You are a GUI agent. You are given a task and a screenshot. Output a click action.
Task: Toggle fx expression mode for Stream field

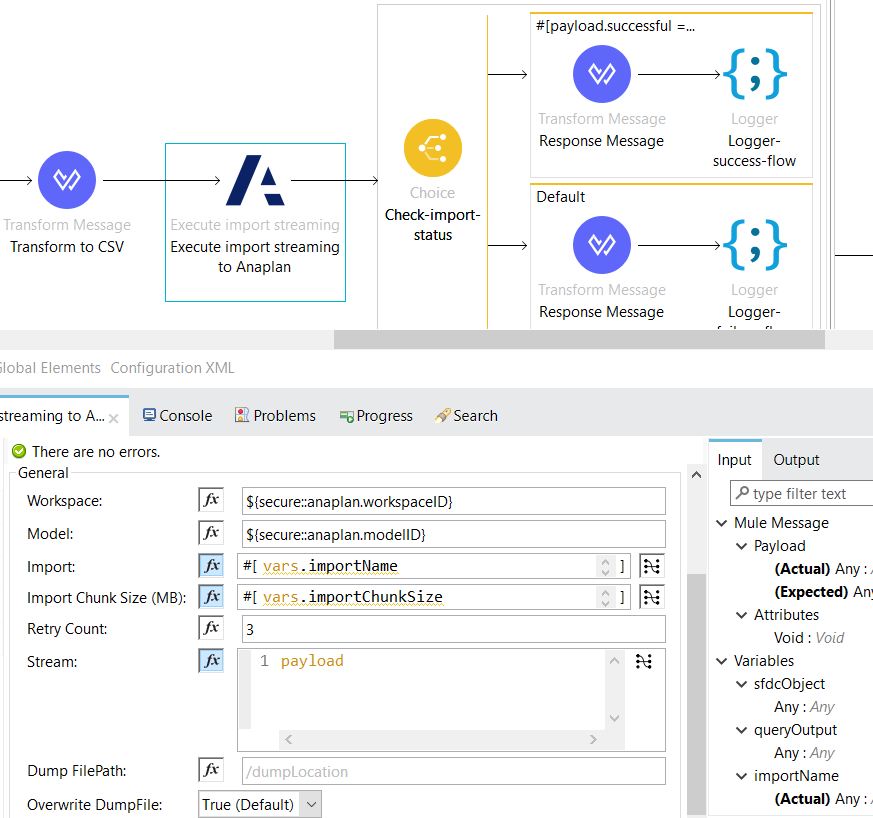[x=211, y=660]
